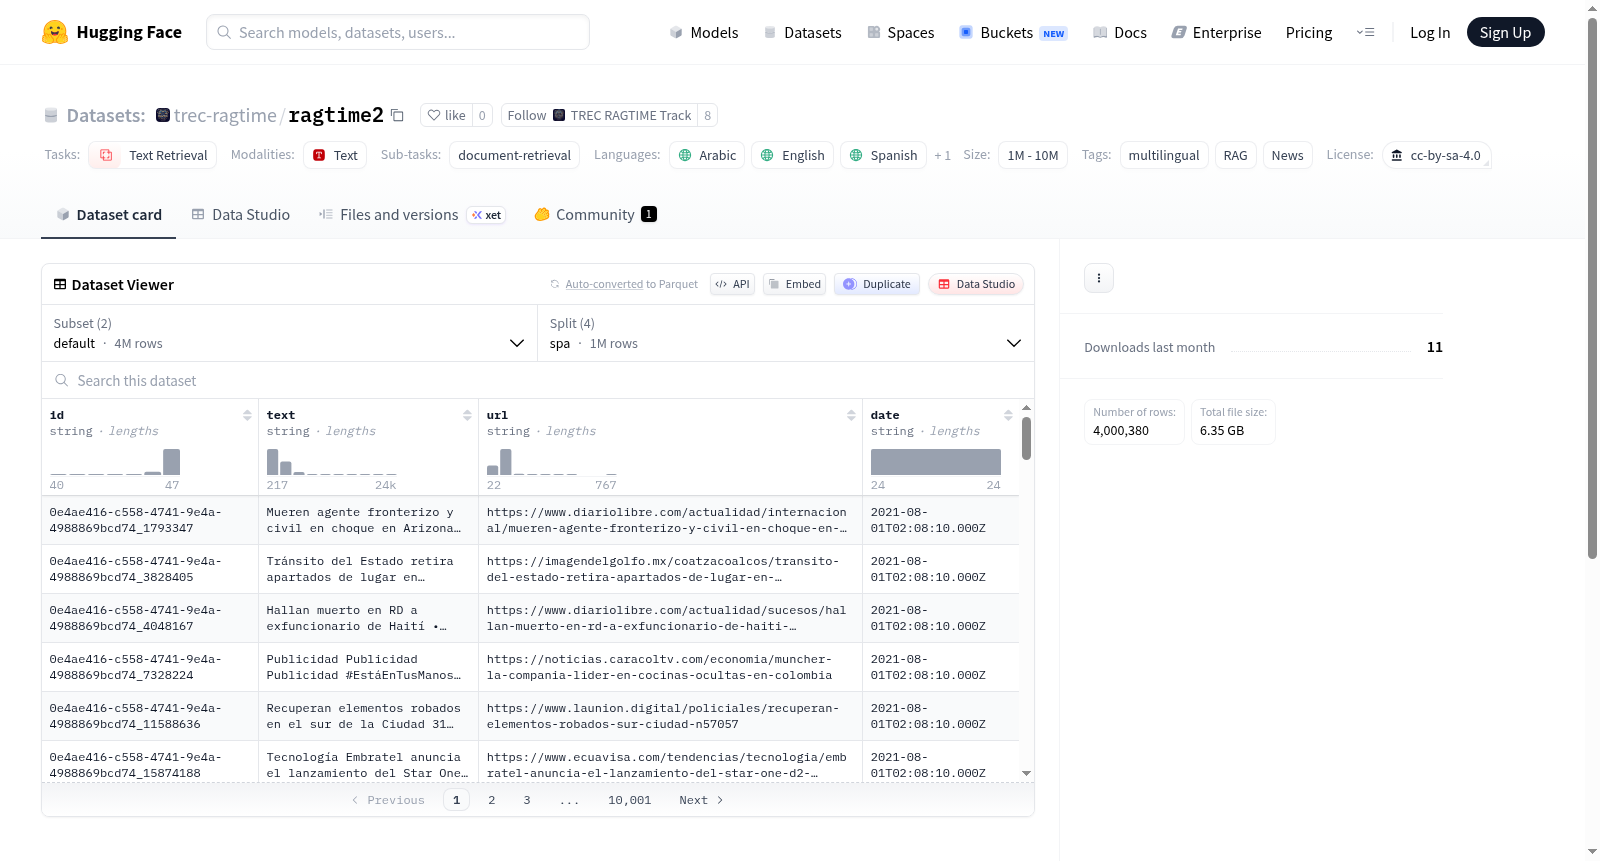The height and width of the screenshot is (861, 1600).
Task: Jump to last page 10,001
Action: (x=630, y=800)
